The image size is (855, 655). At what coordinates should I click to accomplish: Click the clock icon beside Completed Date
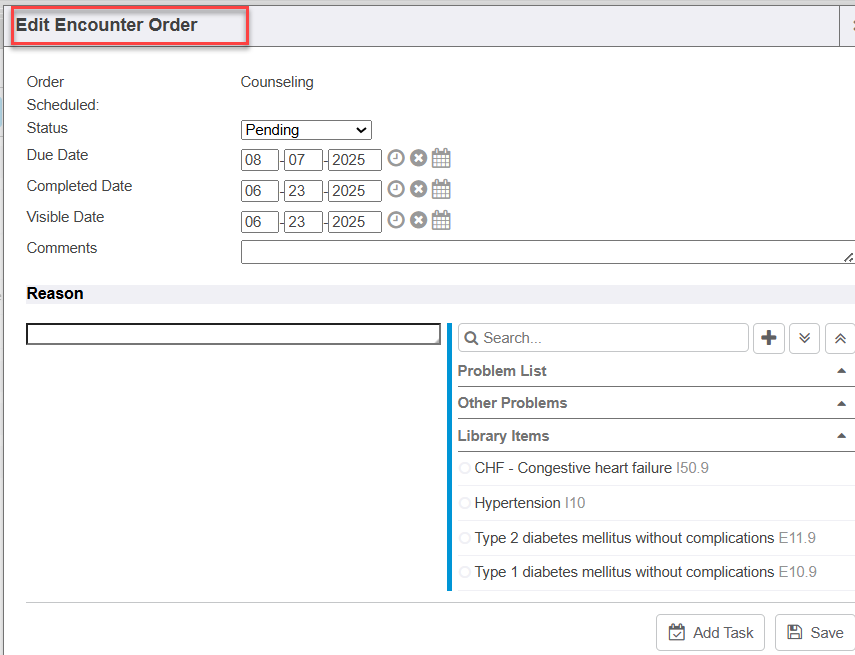[396, 189]
